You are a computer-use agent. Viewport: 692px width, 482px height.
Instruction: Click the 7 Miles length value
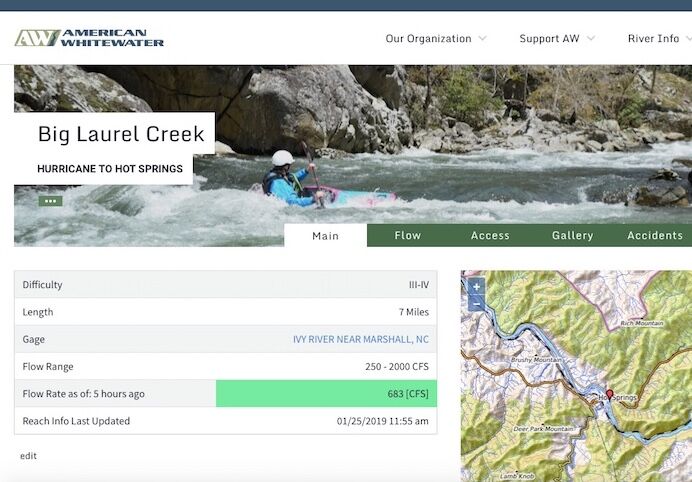click(414, 312)
